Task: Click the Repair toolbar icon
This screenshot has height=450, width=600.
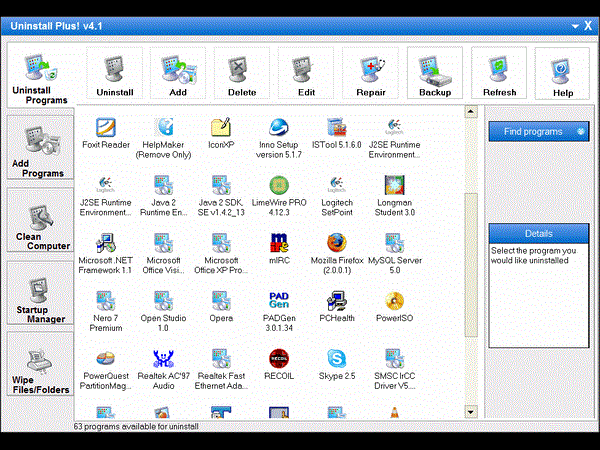Action: coord(370,73)
